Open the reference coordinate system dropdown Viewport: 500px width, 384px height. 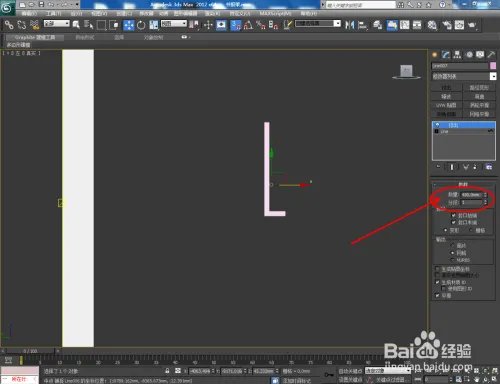174,23
